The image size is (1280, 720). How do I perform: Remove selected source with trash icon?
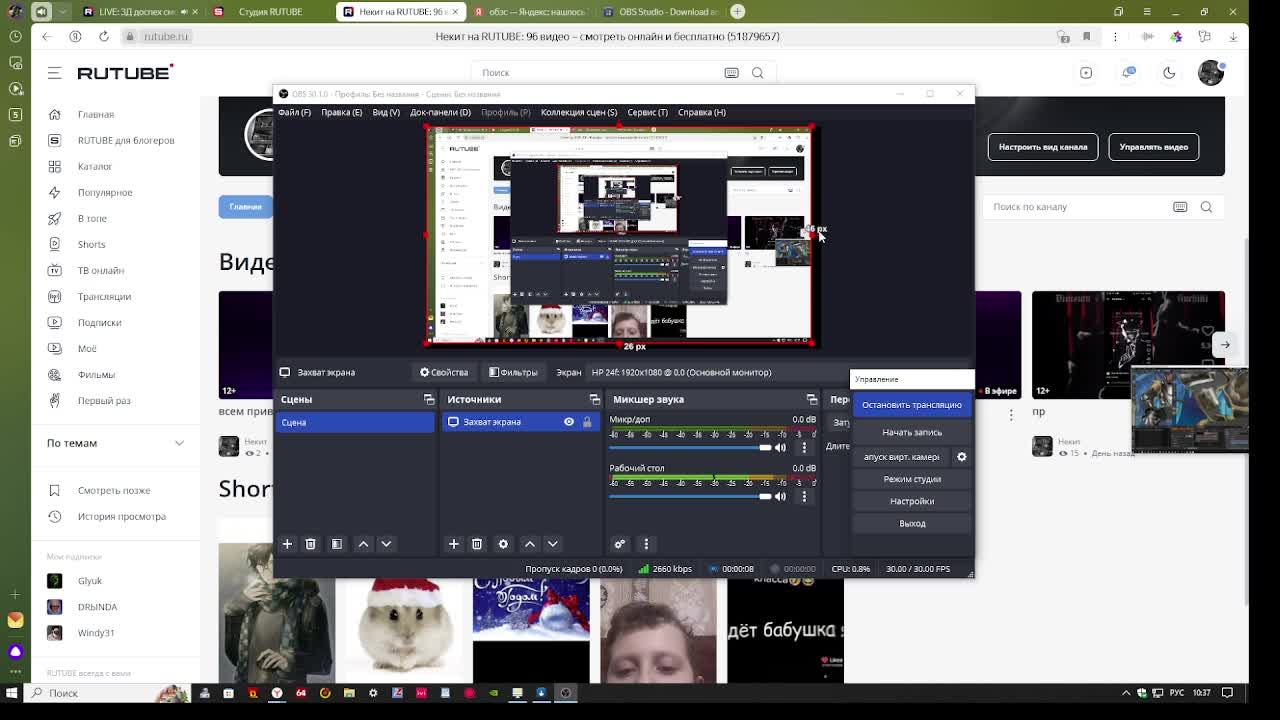[x=477, y=544]
